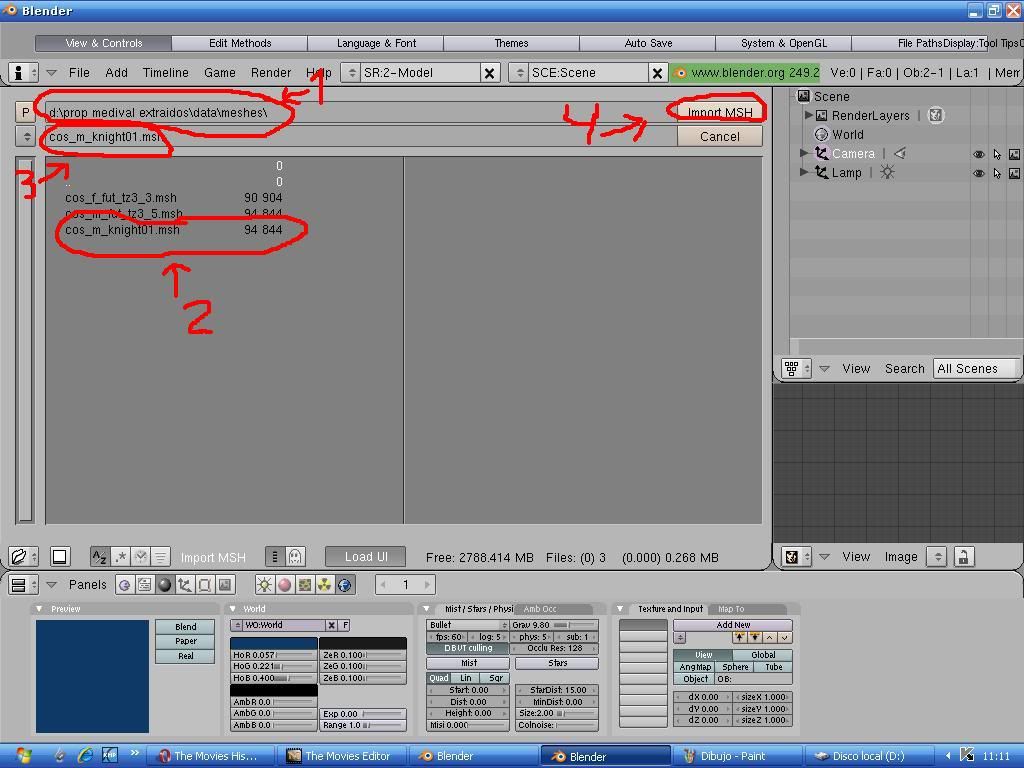Screen dimensions: 1024x768
Task: Toggle pin image lock icon
Action: tap(963, 557)
